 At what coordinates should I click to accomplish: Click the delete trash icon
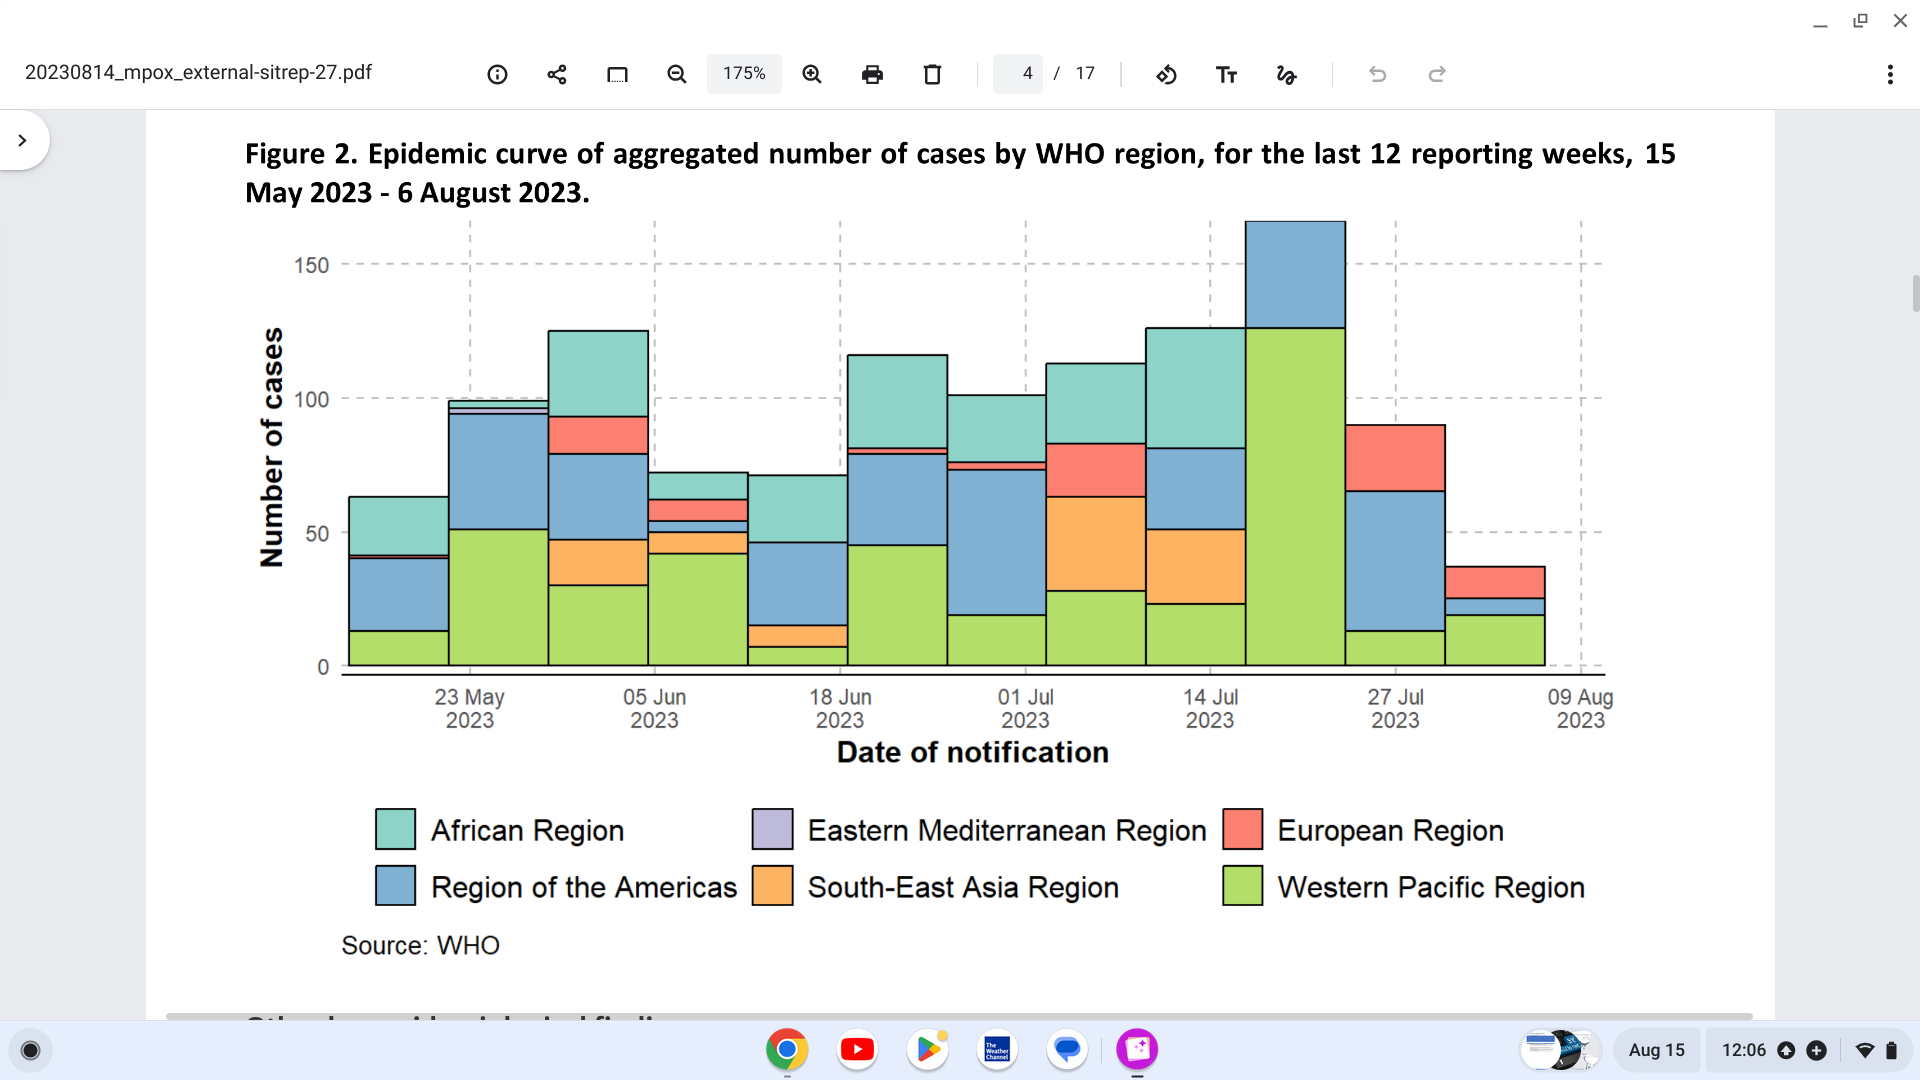[x=932, y=74]
